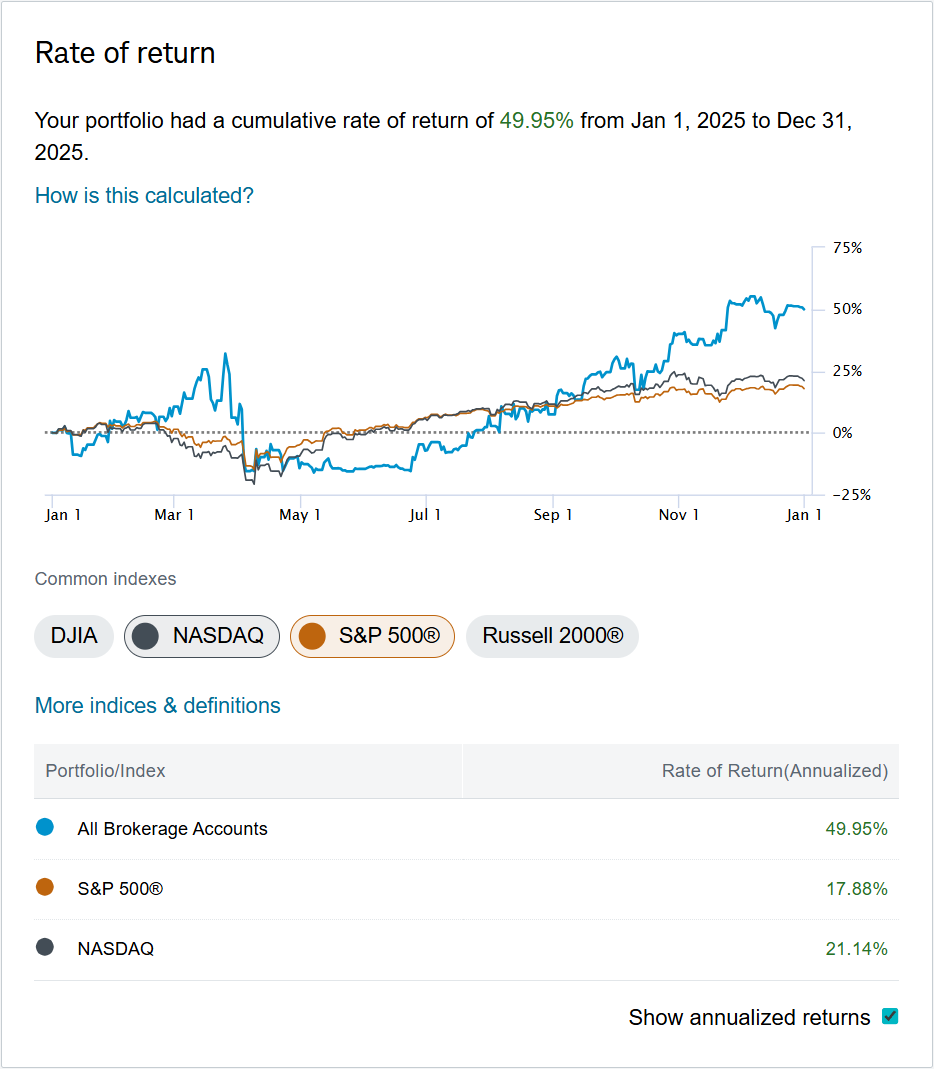This screenshot has height=1069, width=934.
Task: Click the dark circle icon in NASDAQ chip
Action: tap(146, 636)
